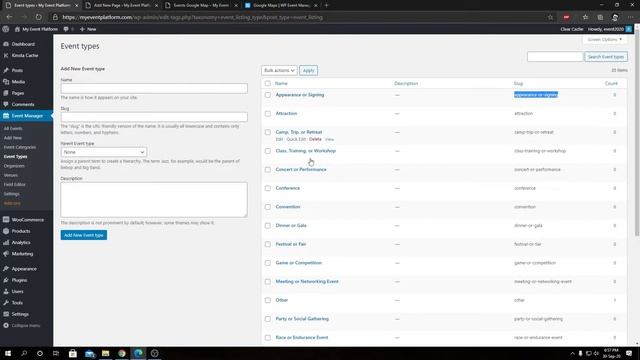Open the Media library menu
640x360 pixels.
[18, 82]
